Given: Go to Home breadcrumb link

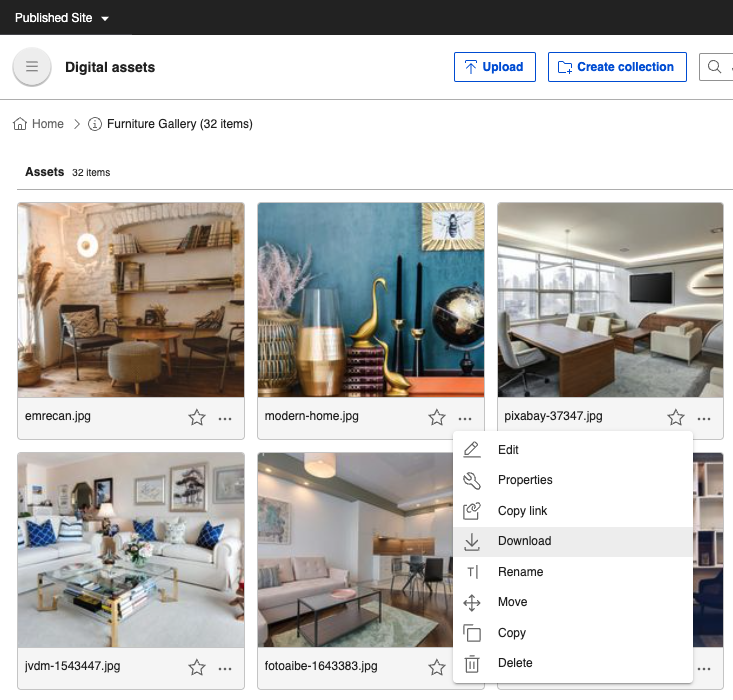Looking at the screenshot, I should point(47,124).
